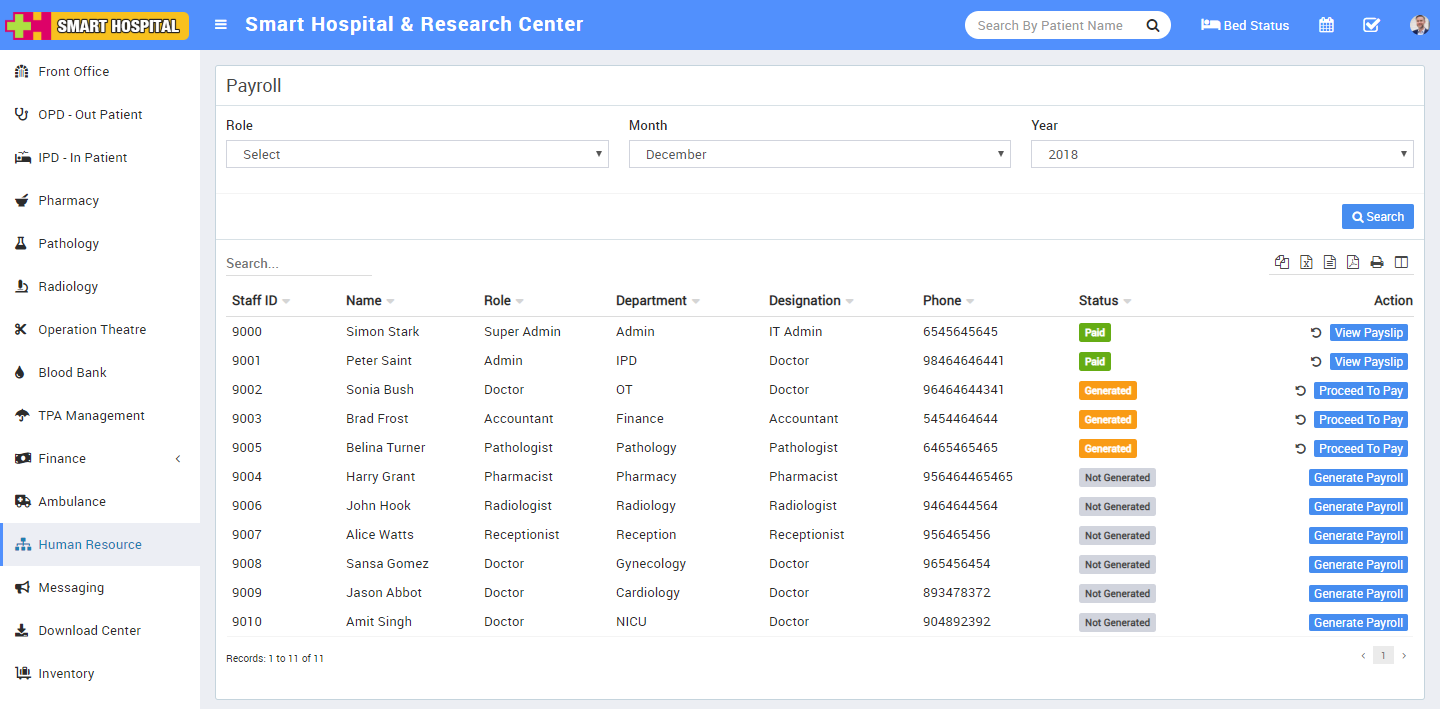
Task: Revert Sonia Bush's payroll status
Action: click(1300, 391)
